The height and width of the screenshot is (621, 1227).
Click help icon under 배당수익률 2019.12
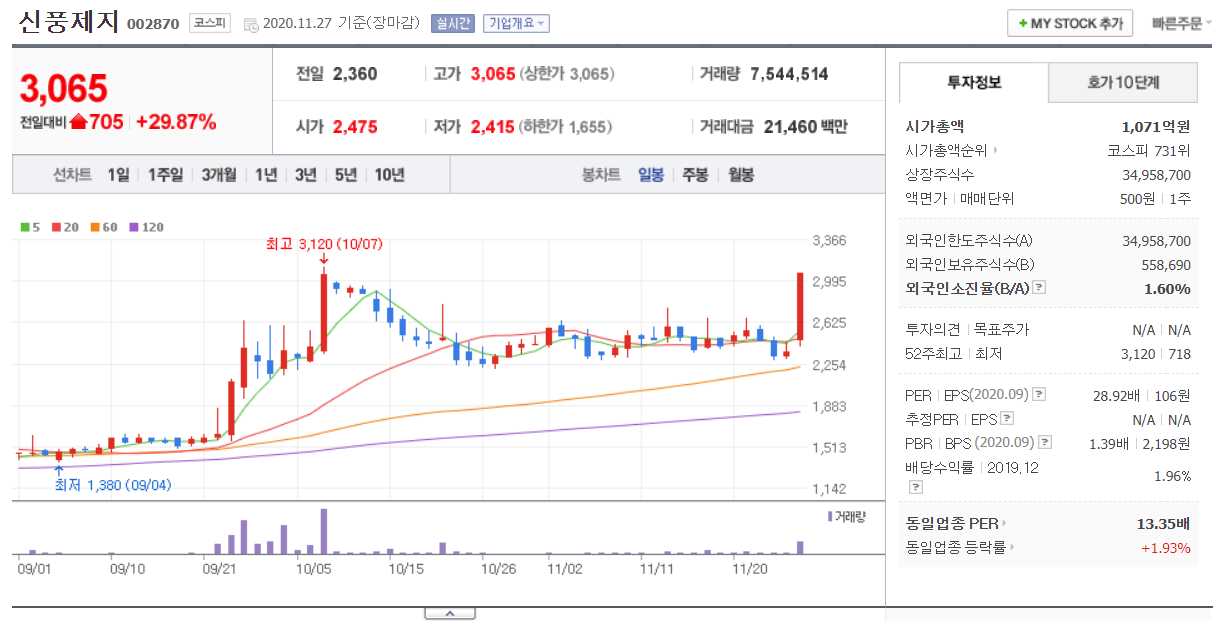tap(915, 487)
